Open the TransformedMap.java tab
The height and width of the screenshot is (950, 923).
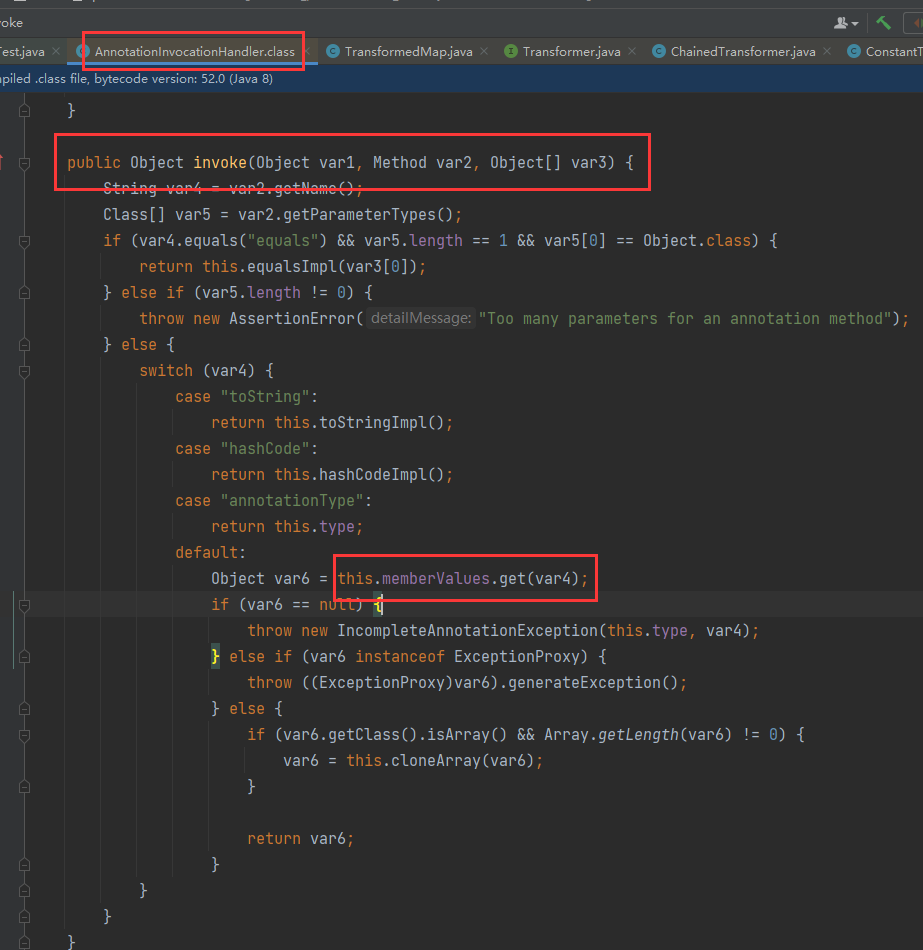[408, 51]
